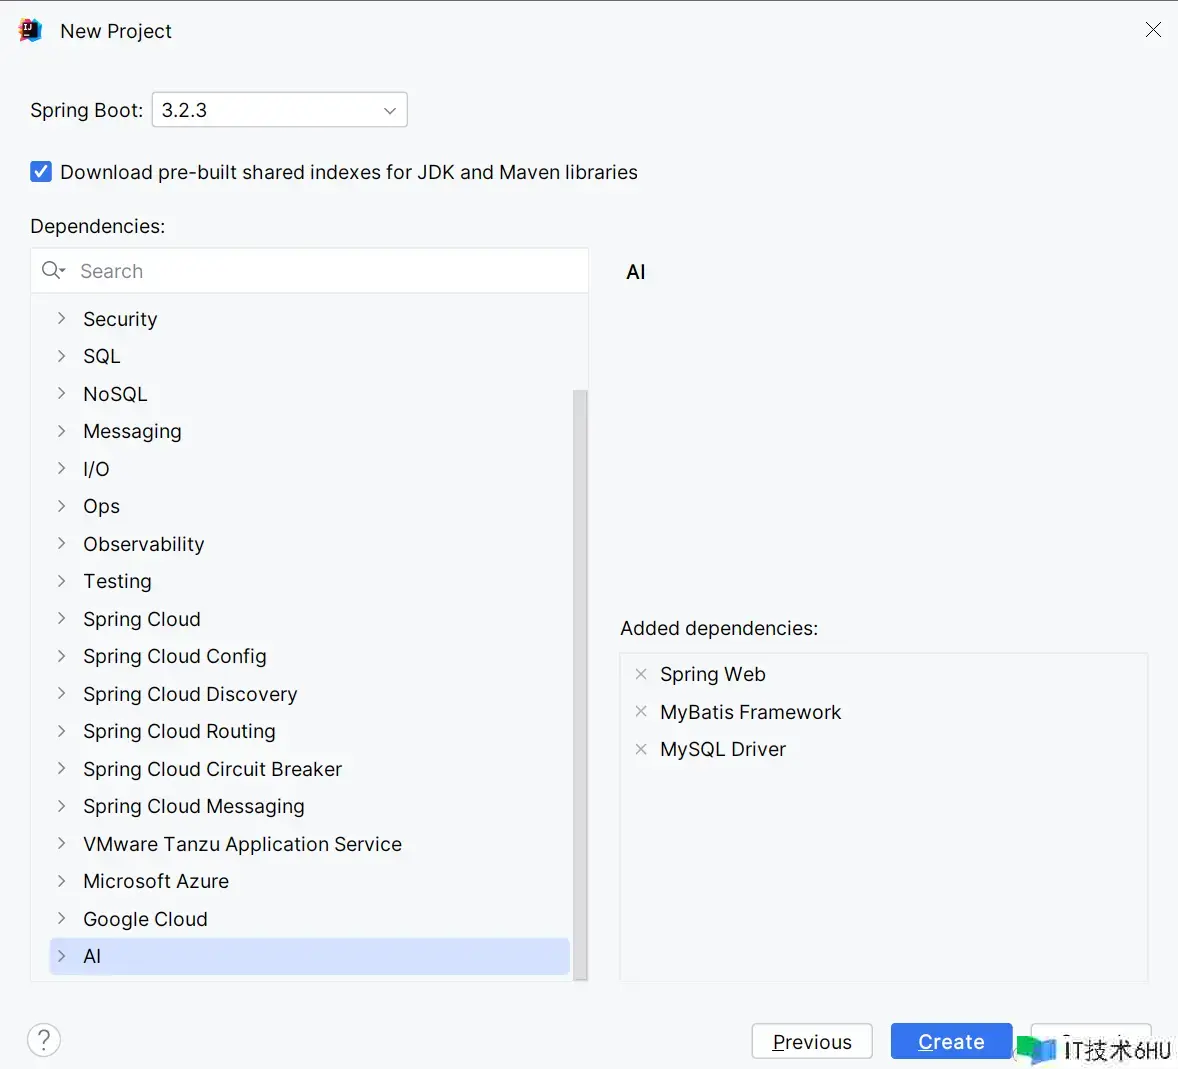Expand the AI category chevron
This screenshot has height=1069, width=1178.
pyautogui.click(x=62, y=956)
